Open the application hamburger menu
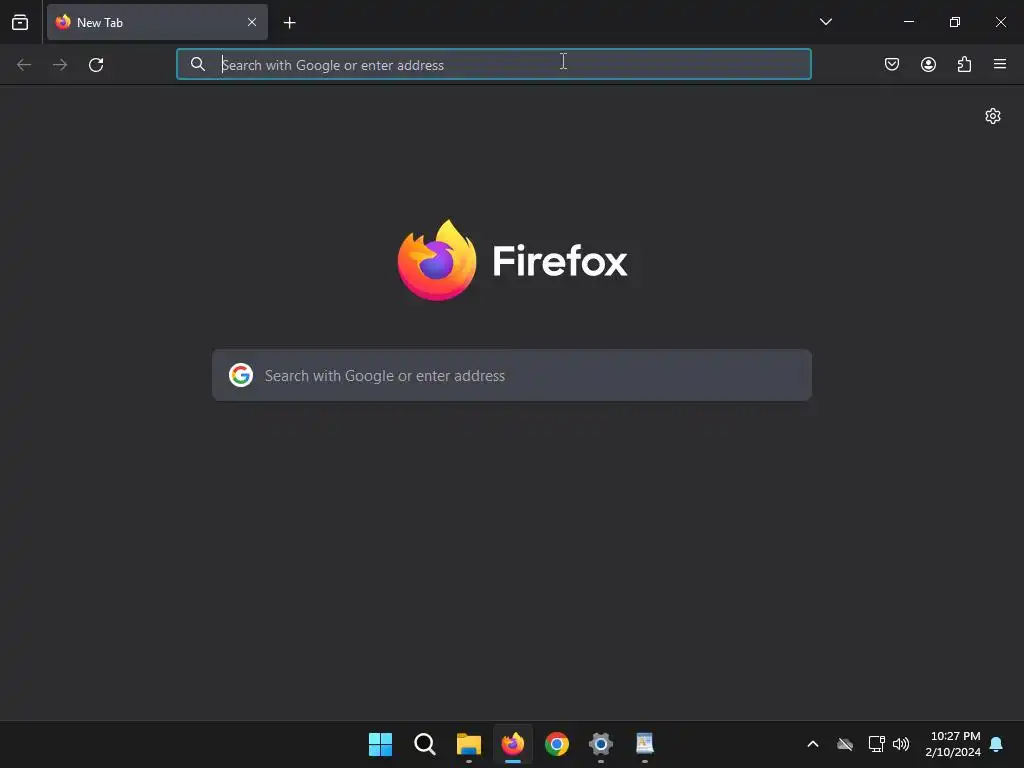This screenshot has width=1024, height=768. point(1000,64)
